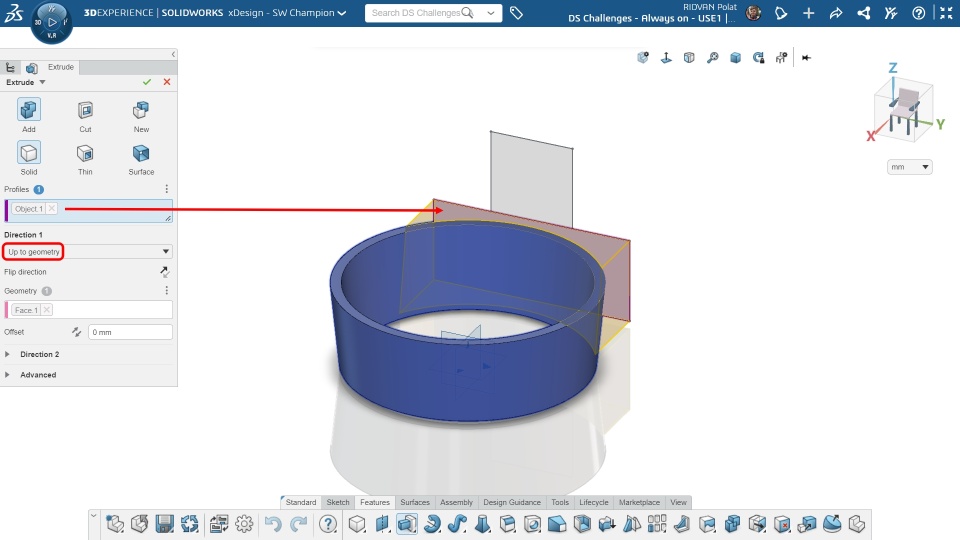This screenshot has width=960, height=540.
Task: Confirm the Extrude with the green checkmark
Action: point(147,82)
